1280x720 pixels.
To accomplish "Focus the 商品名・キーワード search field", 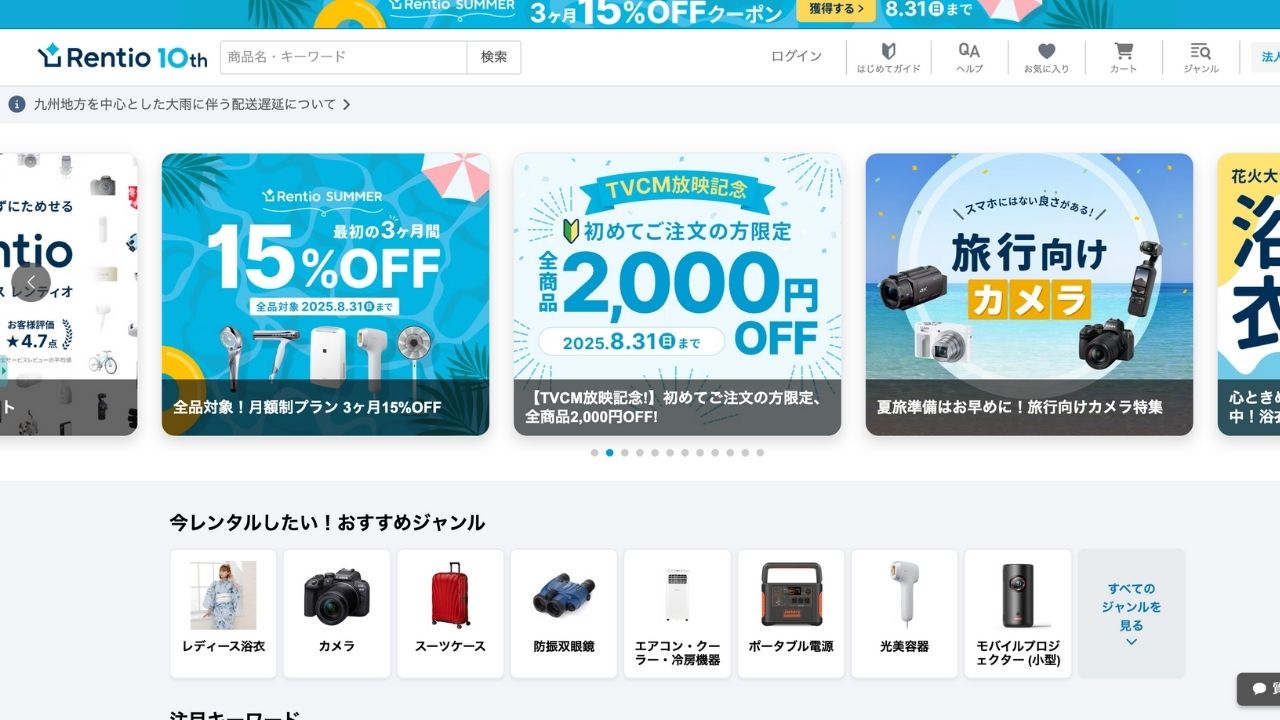I will tap(343, 57).
